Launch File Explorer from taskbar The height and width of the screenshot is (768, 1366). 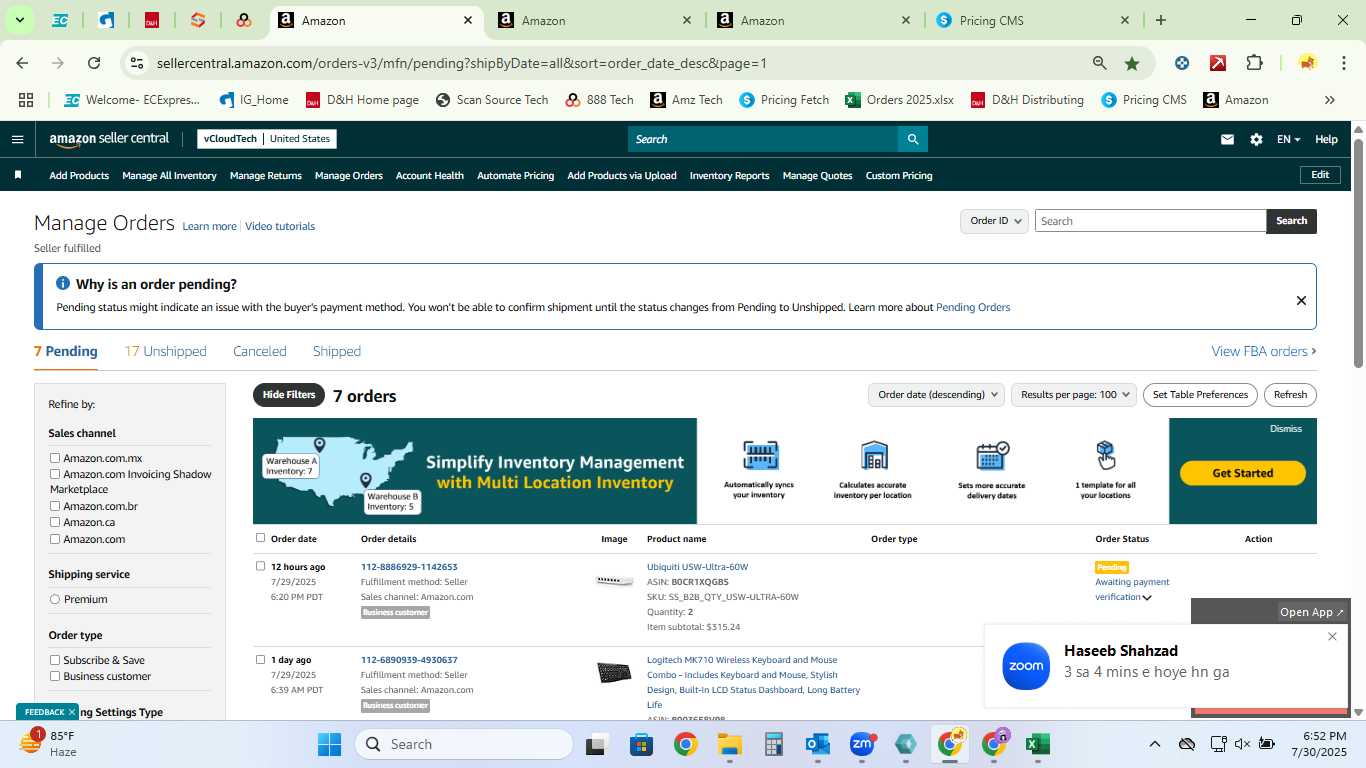729,744
